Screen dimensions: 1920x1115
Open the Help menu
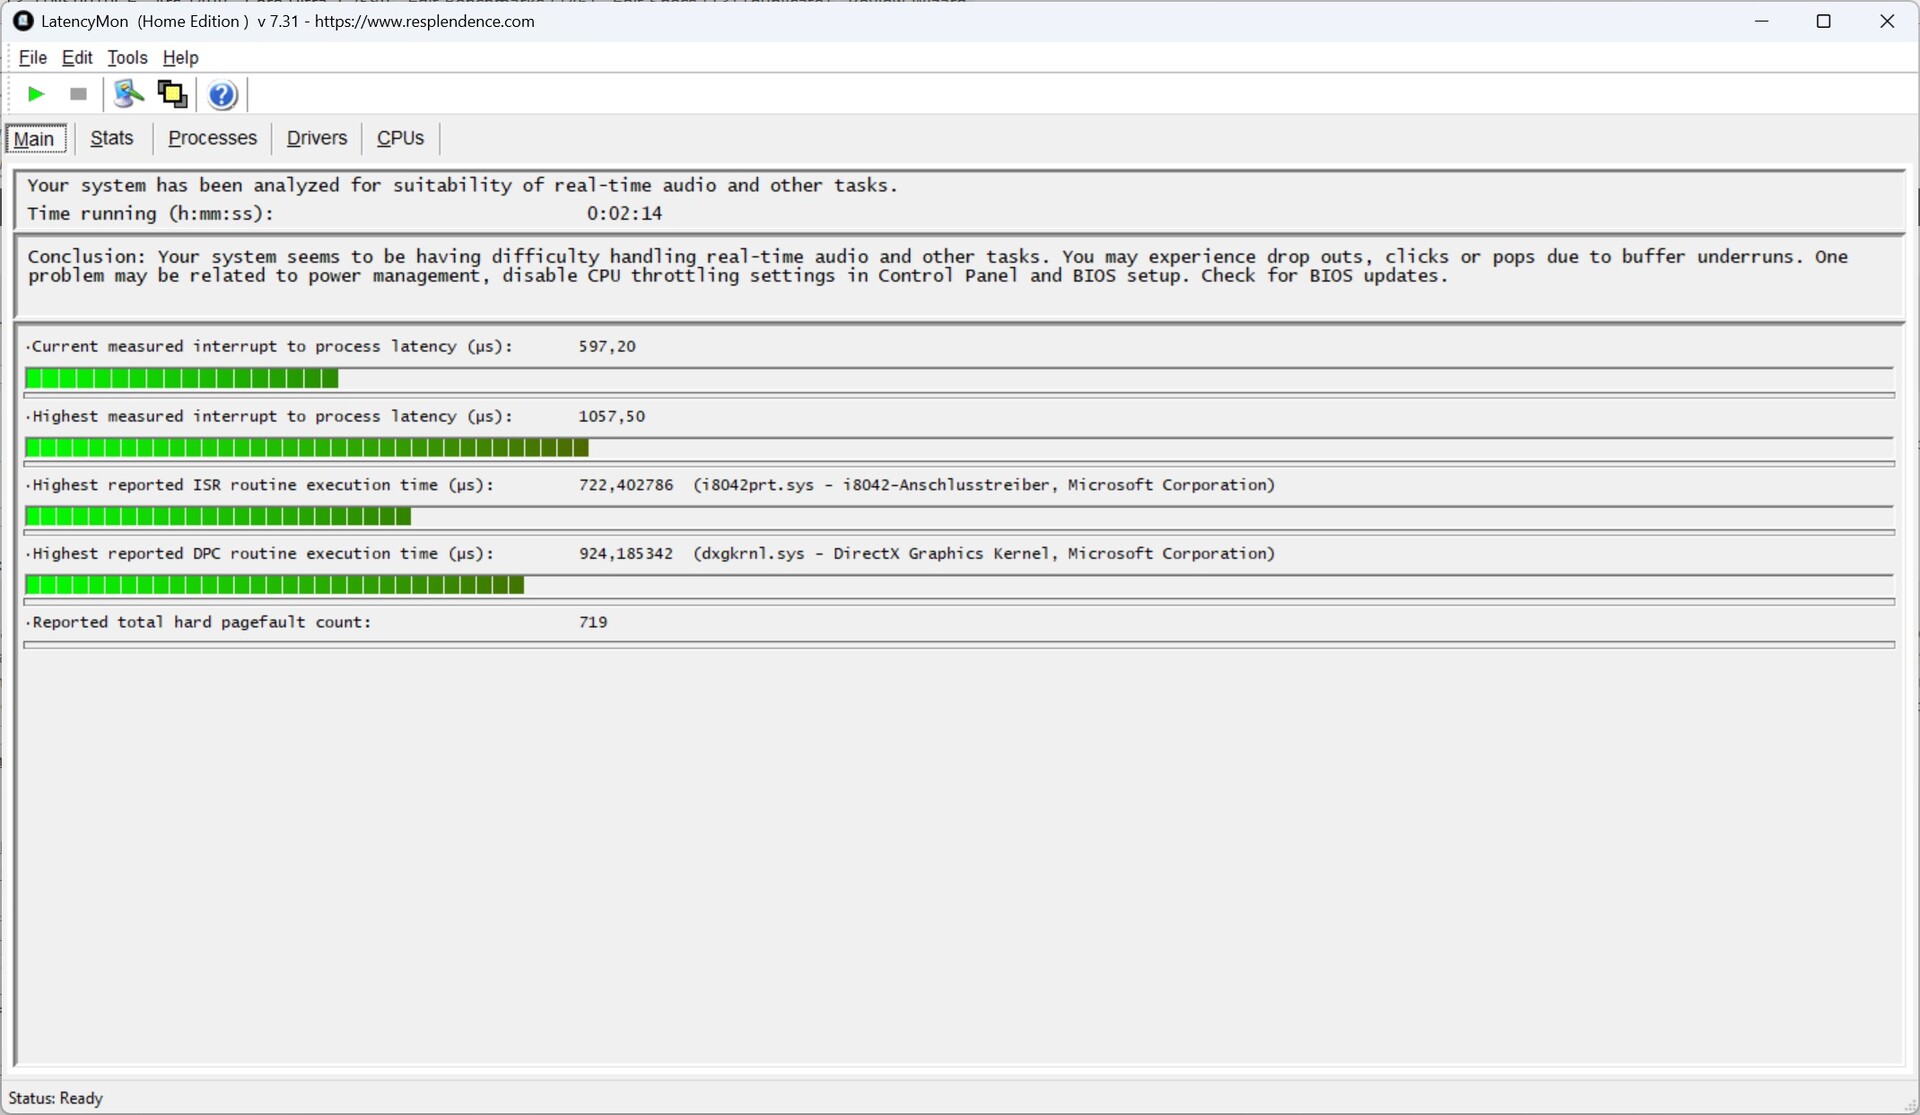point(180,58)
